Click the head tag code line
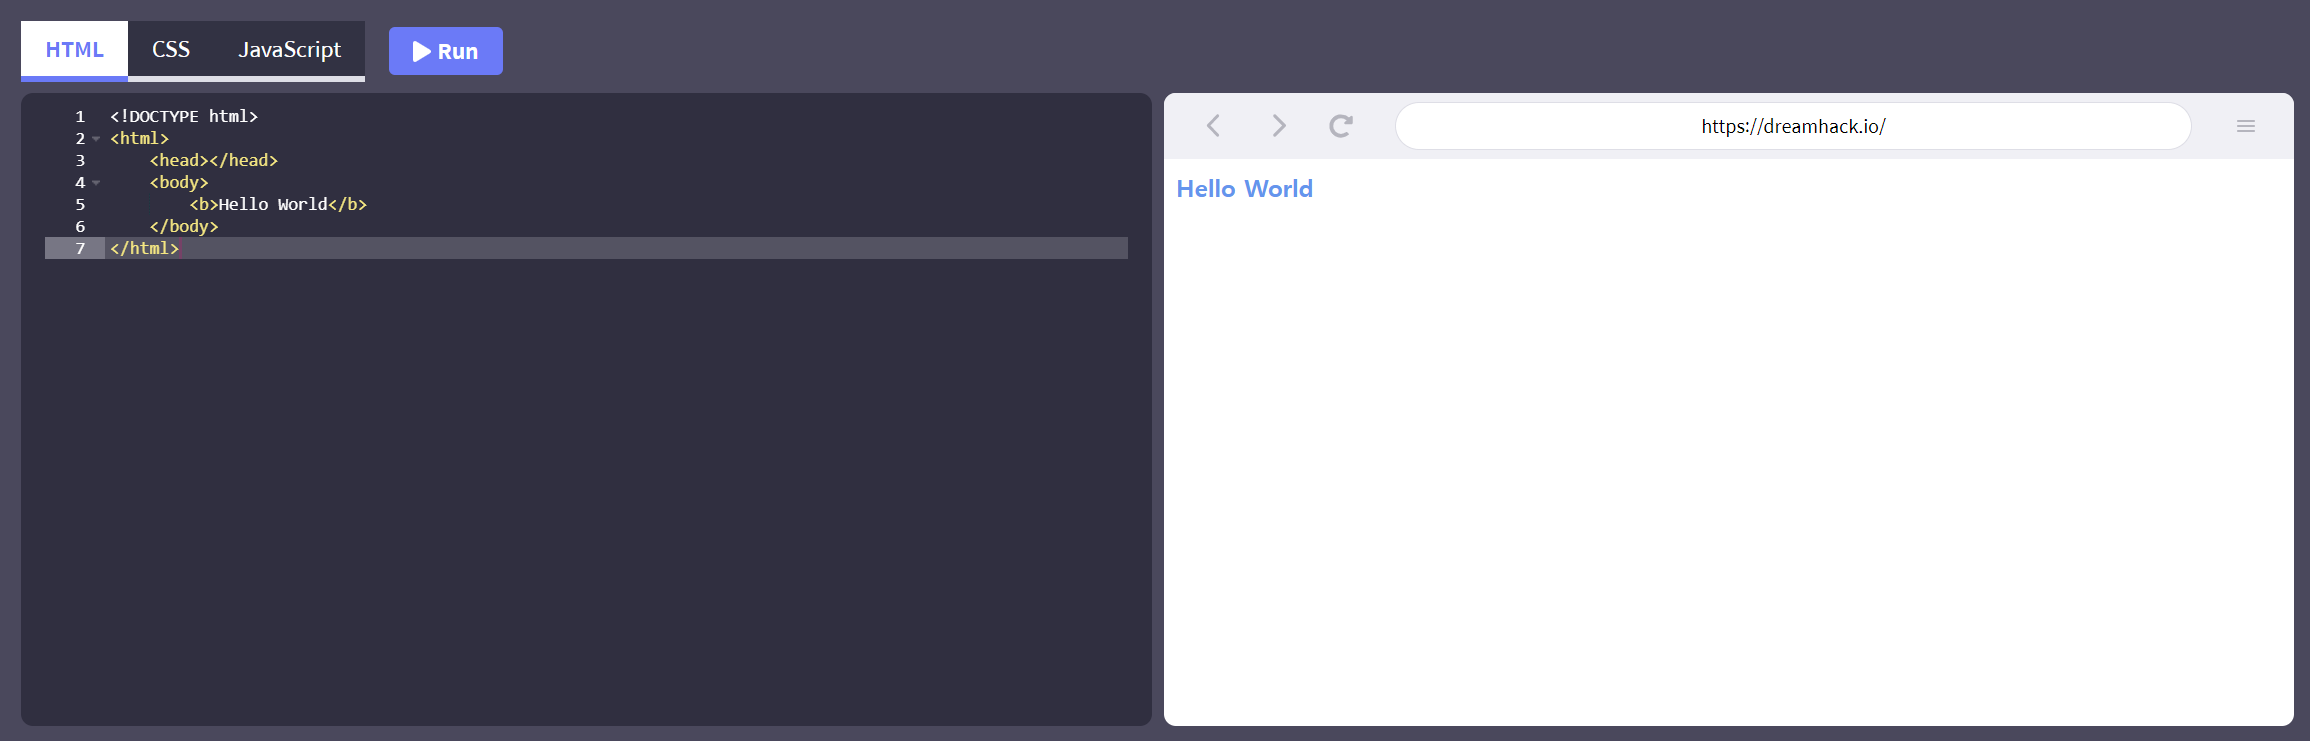The image size is (2310, 741). (x=214, y=160)
